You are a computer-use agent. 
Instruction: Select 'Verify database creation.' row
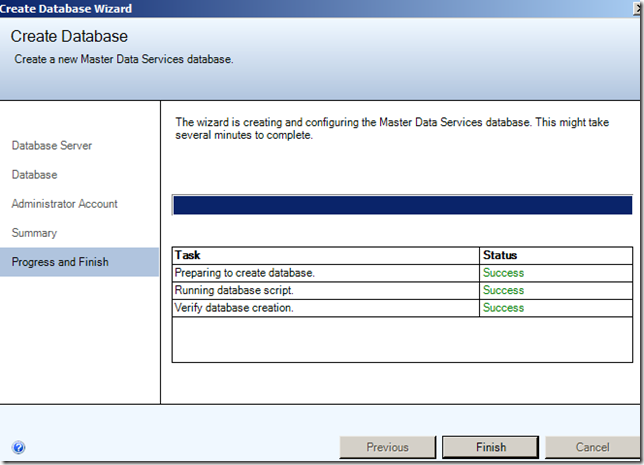tap(402, 308)
